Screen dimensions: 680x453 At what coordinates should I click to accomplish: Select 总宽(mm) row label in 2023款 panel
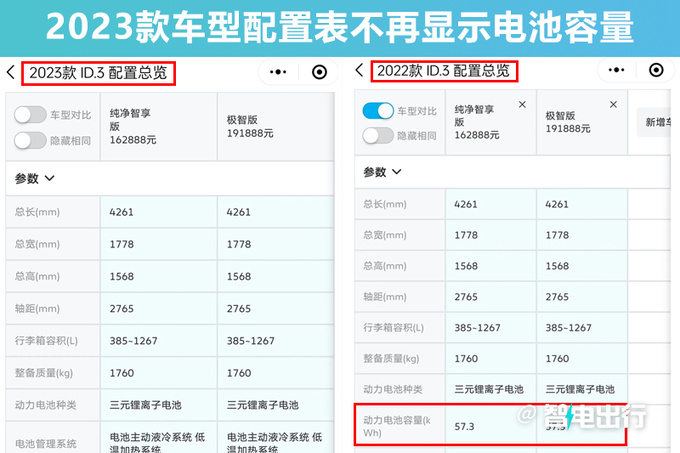pyautogui.click(x=37, y=244)
